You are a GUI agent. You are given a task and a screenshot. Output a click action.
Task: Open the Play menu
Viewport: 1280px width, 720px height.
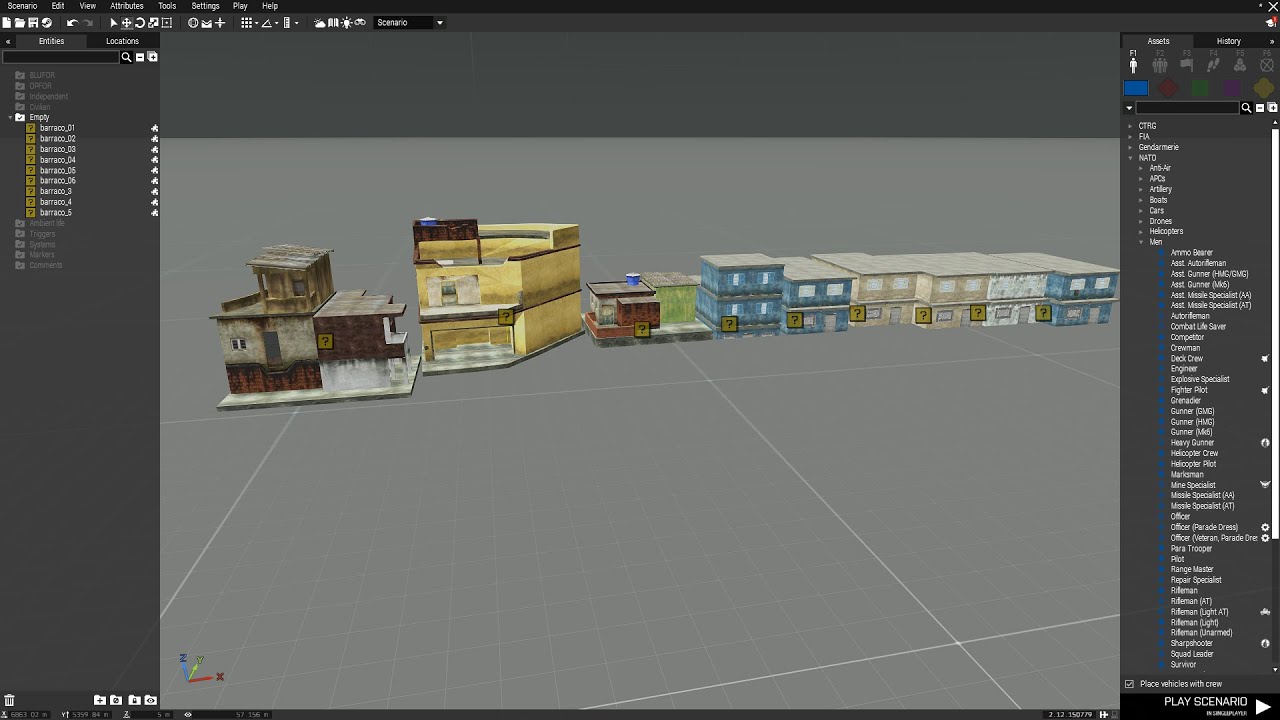[x=240, y=6]
